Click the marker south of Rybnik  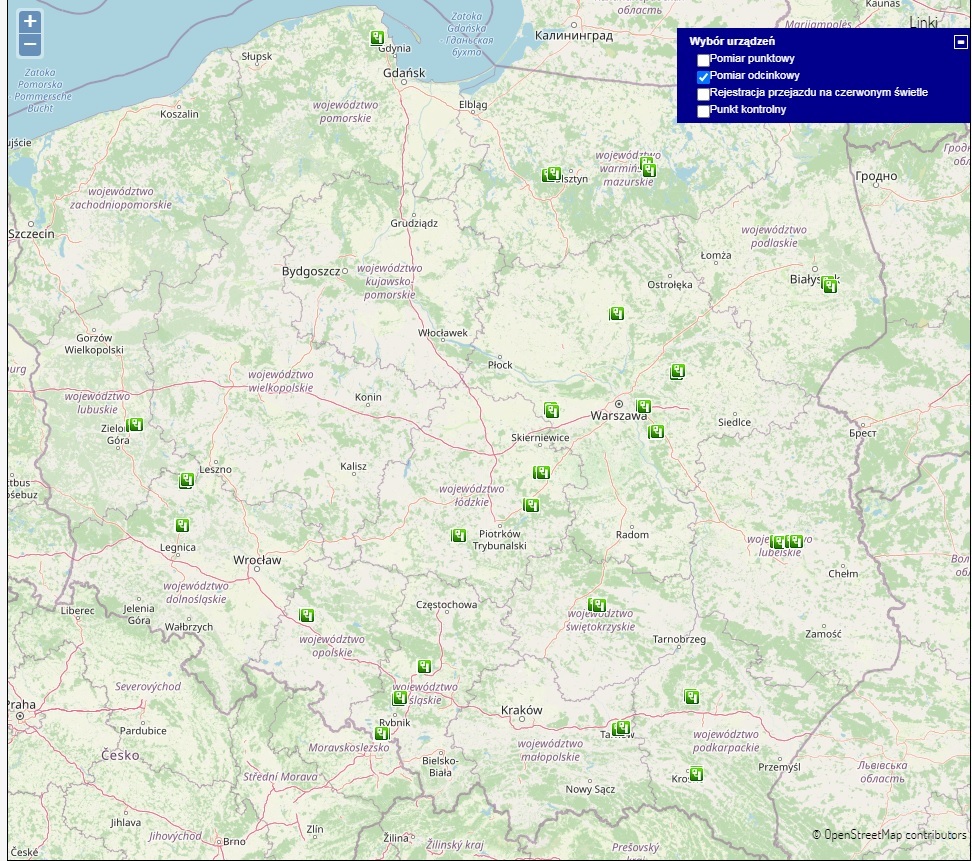click(382, 733)
